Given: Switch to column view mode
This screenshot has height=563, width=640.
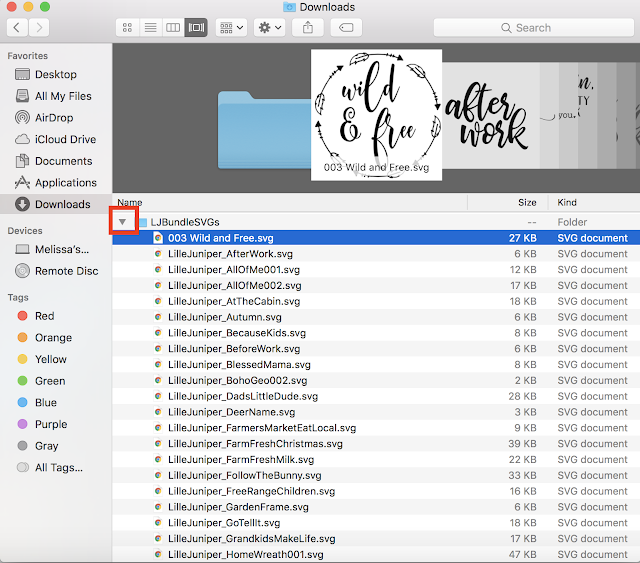Looking at the screenshot, I should (173, 27).
